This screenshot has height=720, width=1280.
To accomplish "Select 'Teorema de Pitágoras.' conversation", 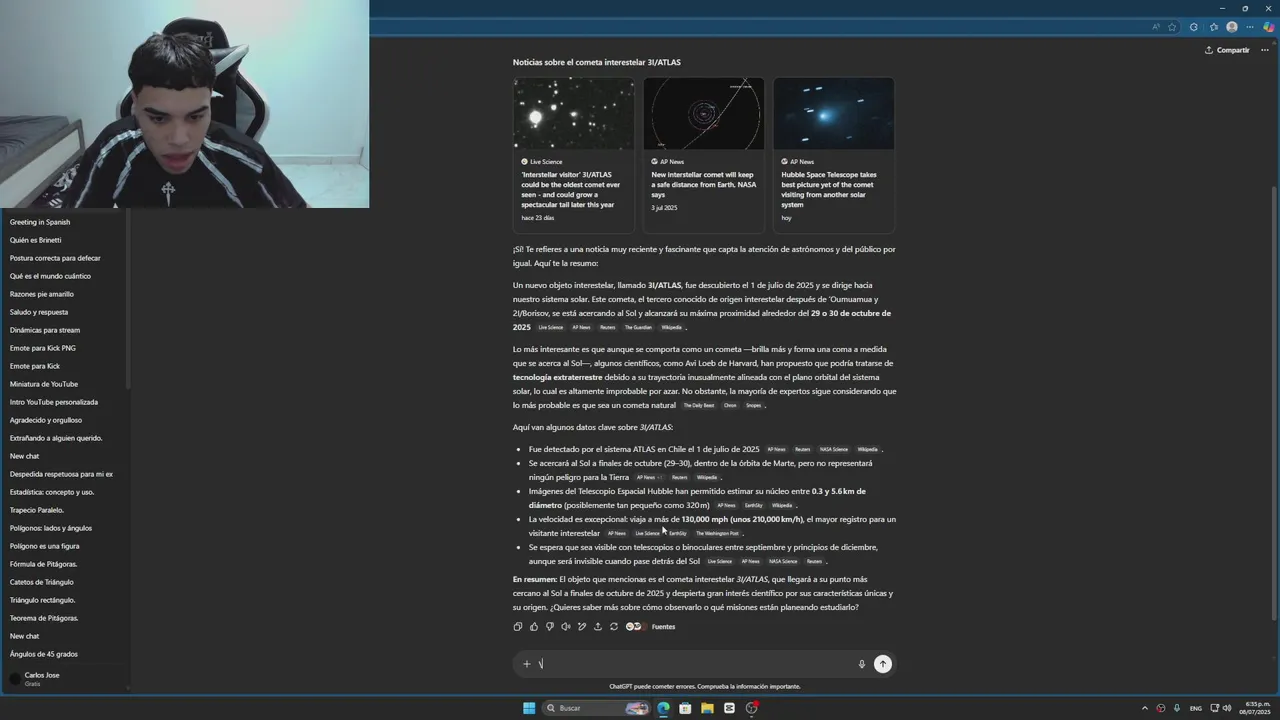I will tap(44, 618).
